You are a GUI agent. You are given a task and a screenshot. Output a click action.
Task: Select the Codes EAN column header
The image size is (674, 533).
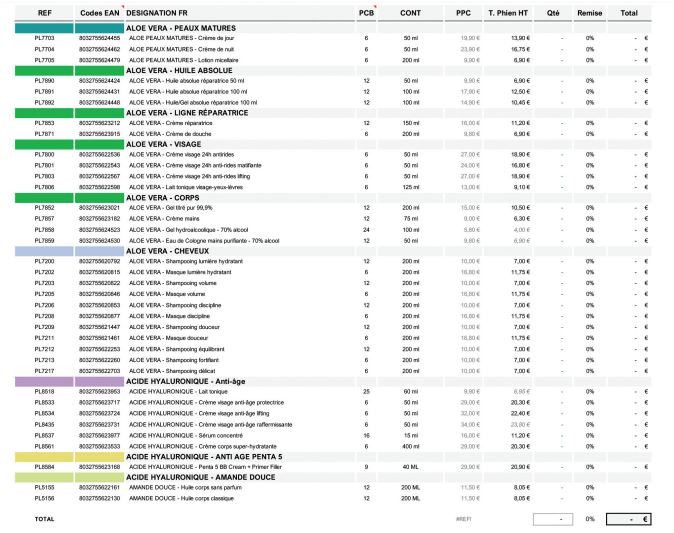[x=100, y=13]
